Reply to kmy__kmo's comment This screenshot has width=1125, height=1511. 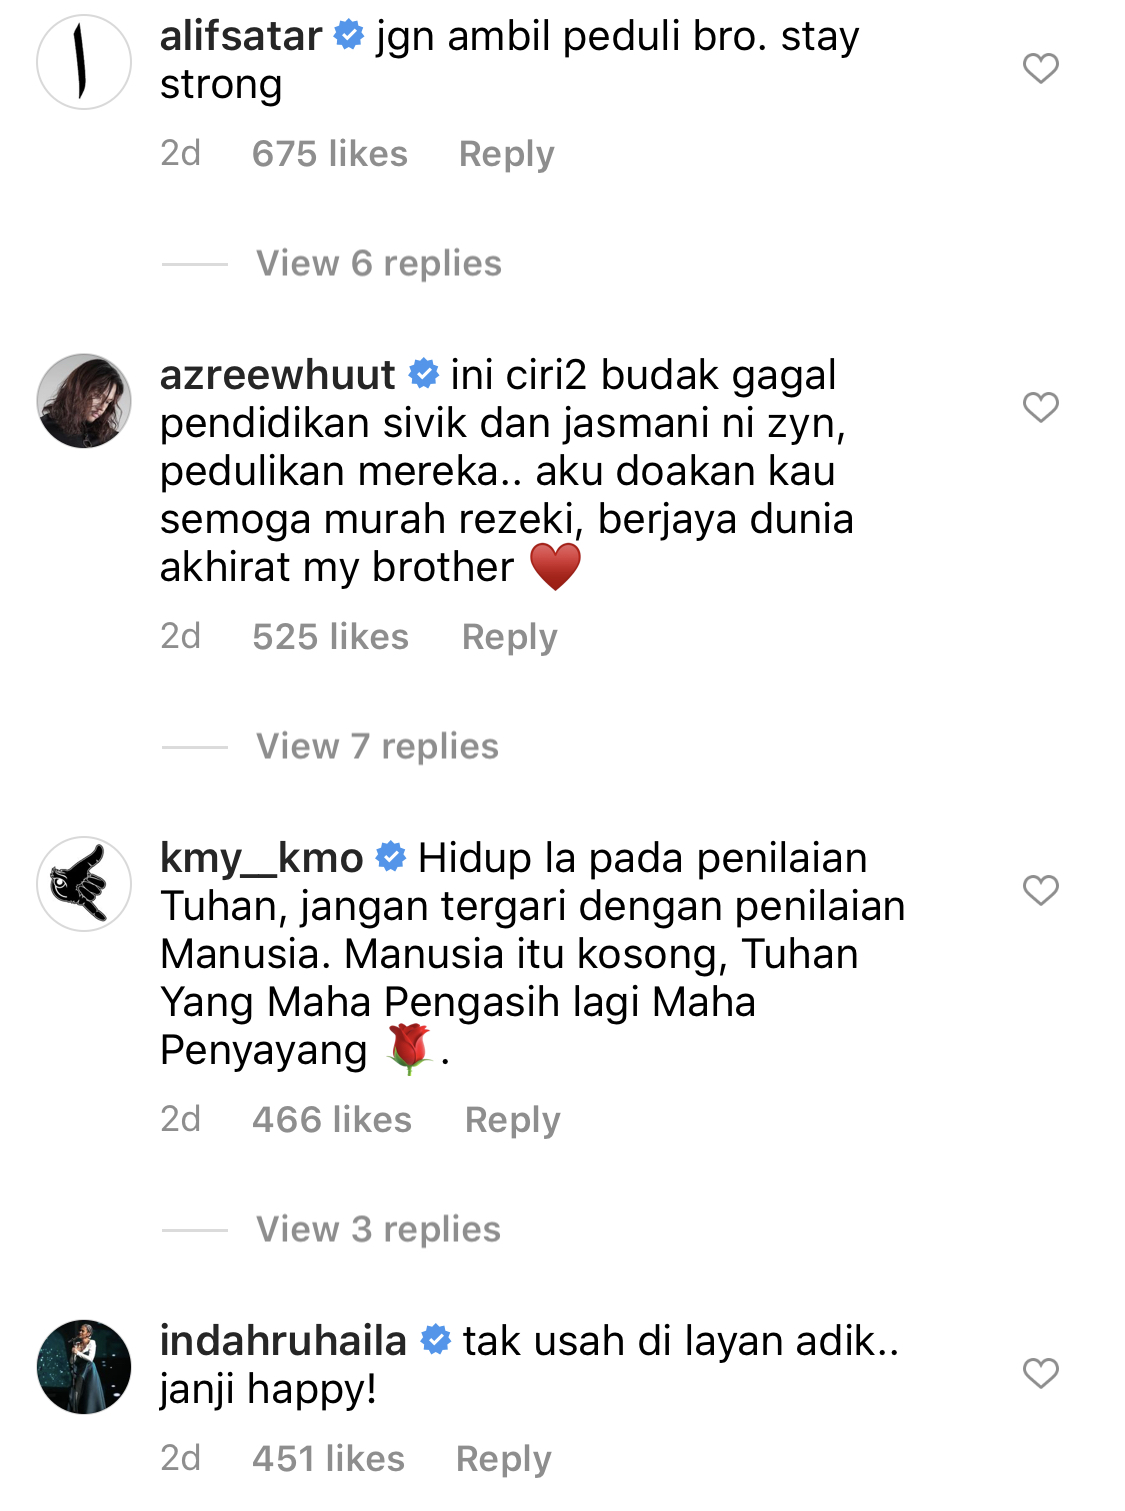click(x=512, y=1120)
